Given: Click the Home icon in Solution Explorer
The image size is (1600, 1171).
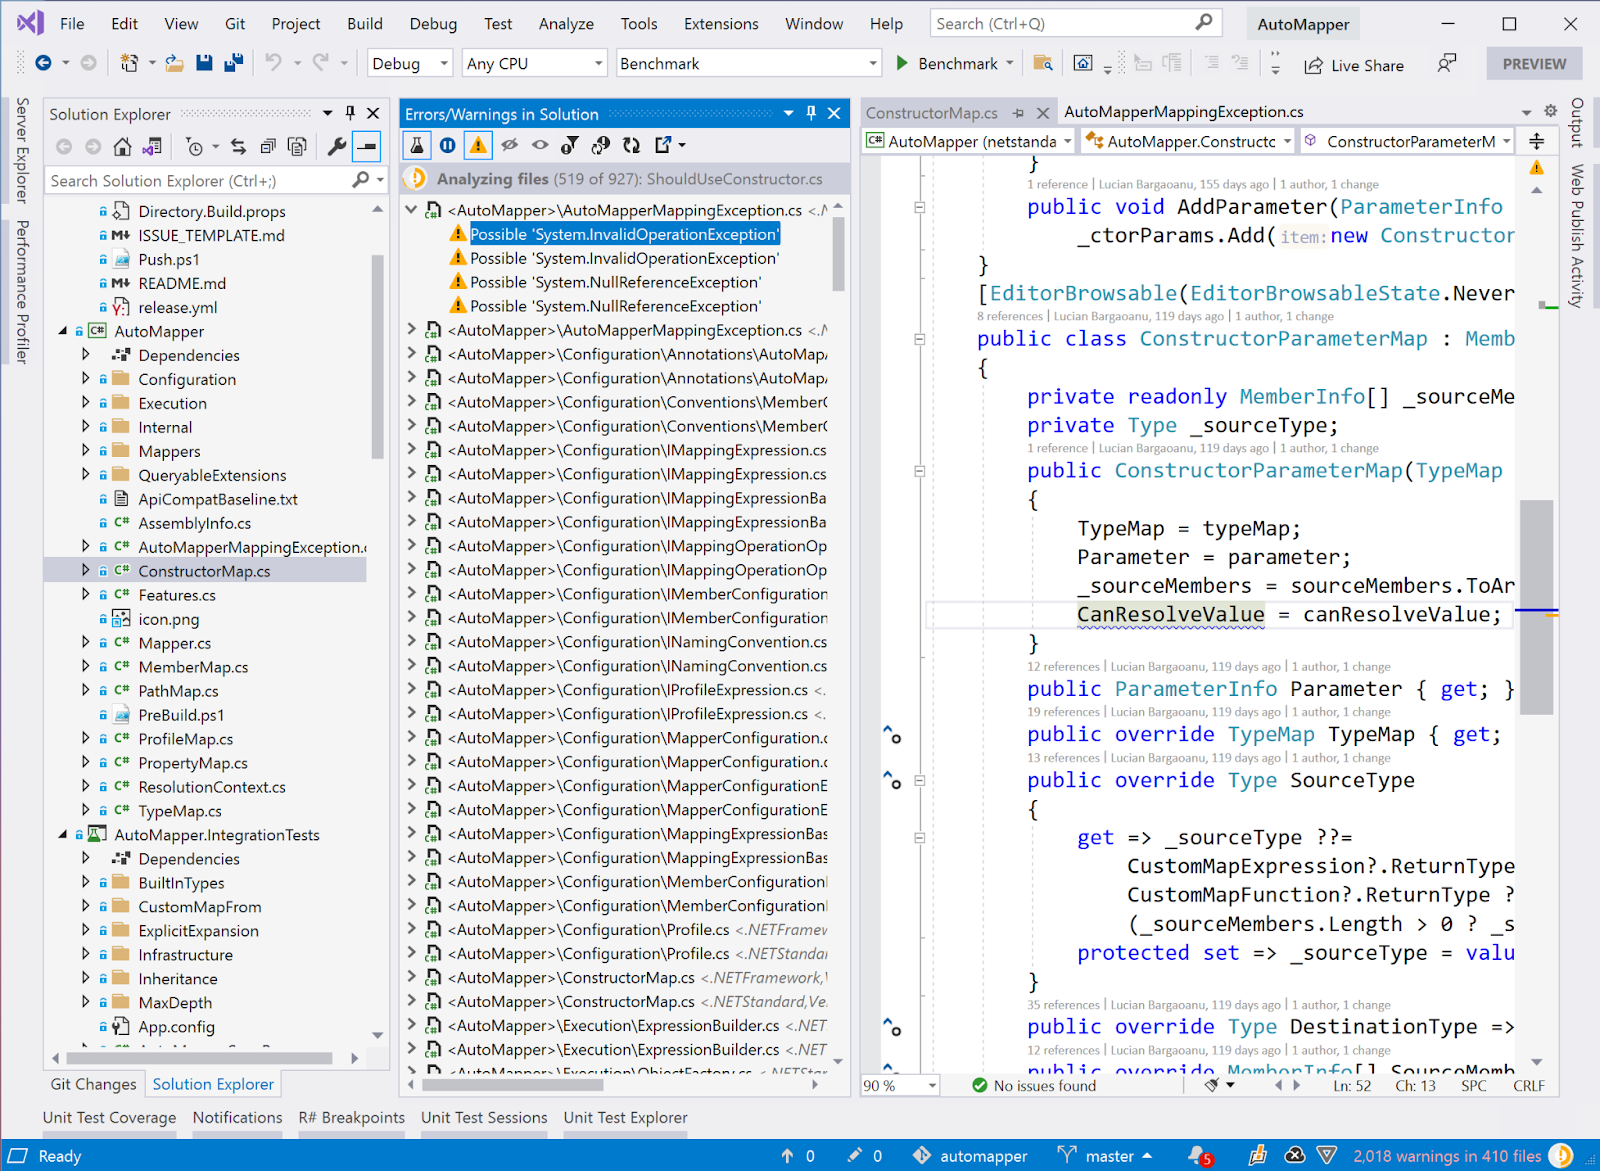Looking at the screenshot, I should click(x=122, y=147).
